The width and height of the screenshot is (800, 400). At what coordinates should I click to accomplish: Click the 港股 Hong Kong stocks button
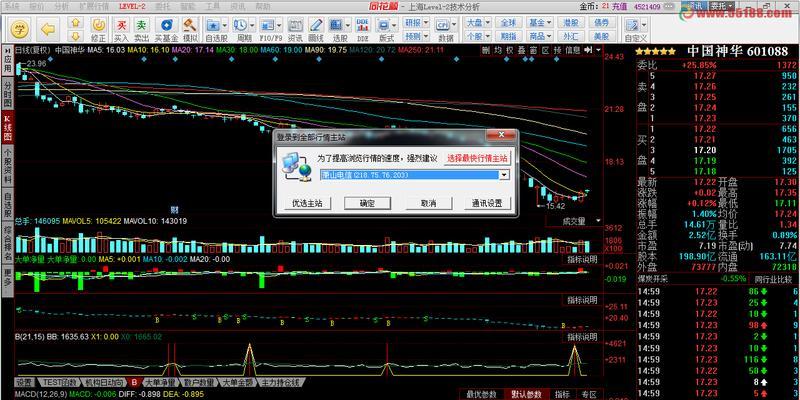click(571, 22)
